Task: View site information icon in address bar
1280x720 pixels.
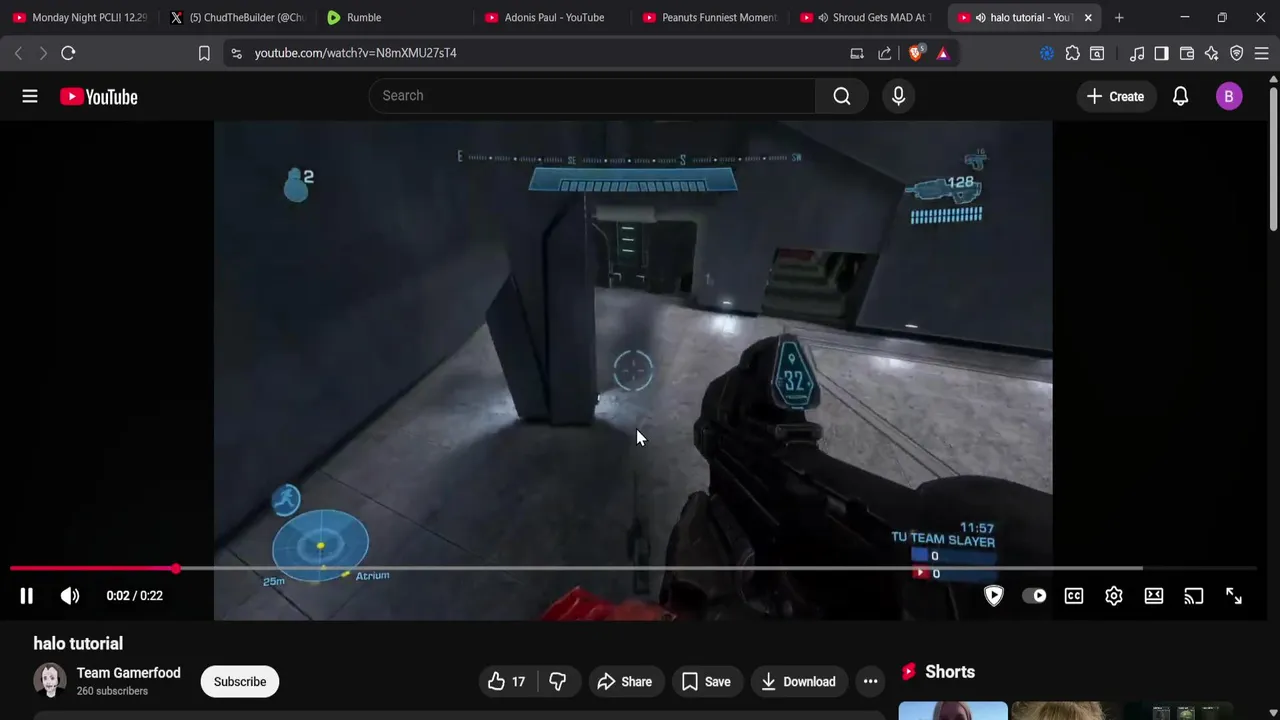Action: (236, 53)
